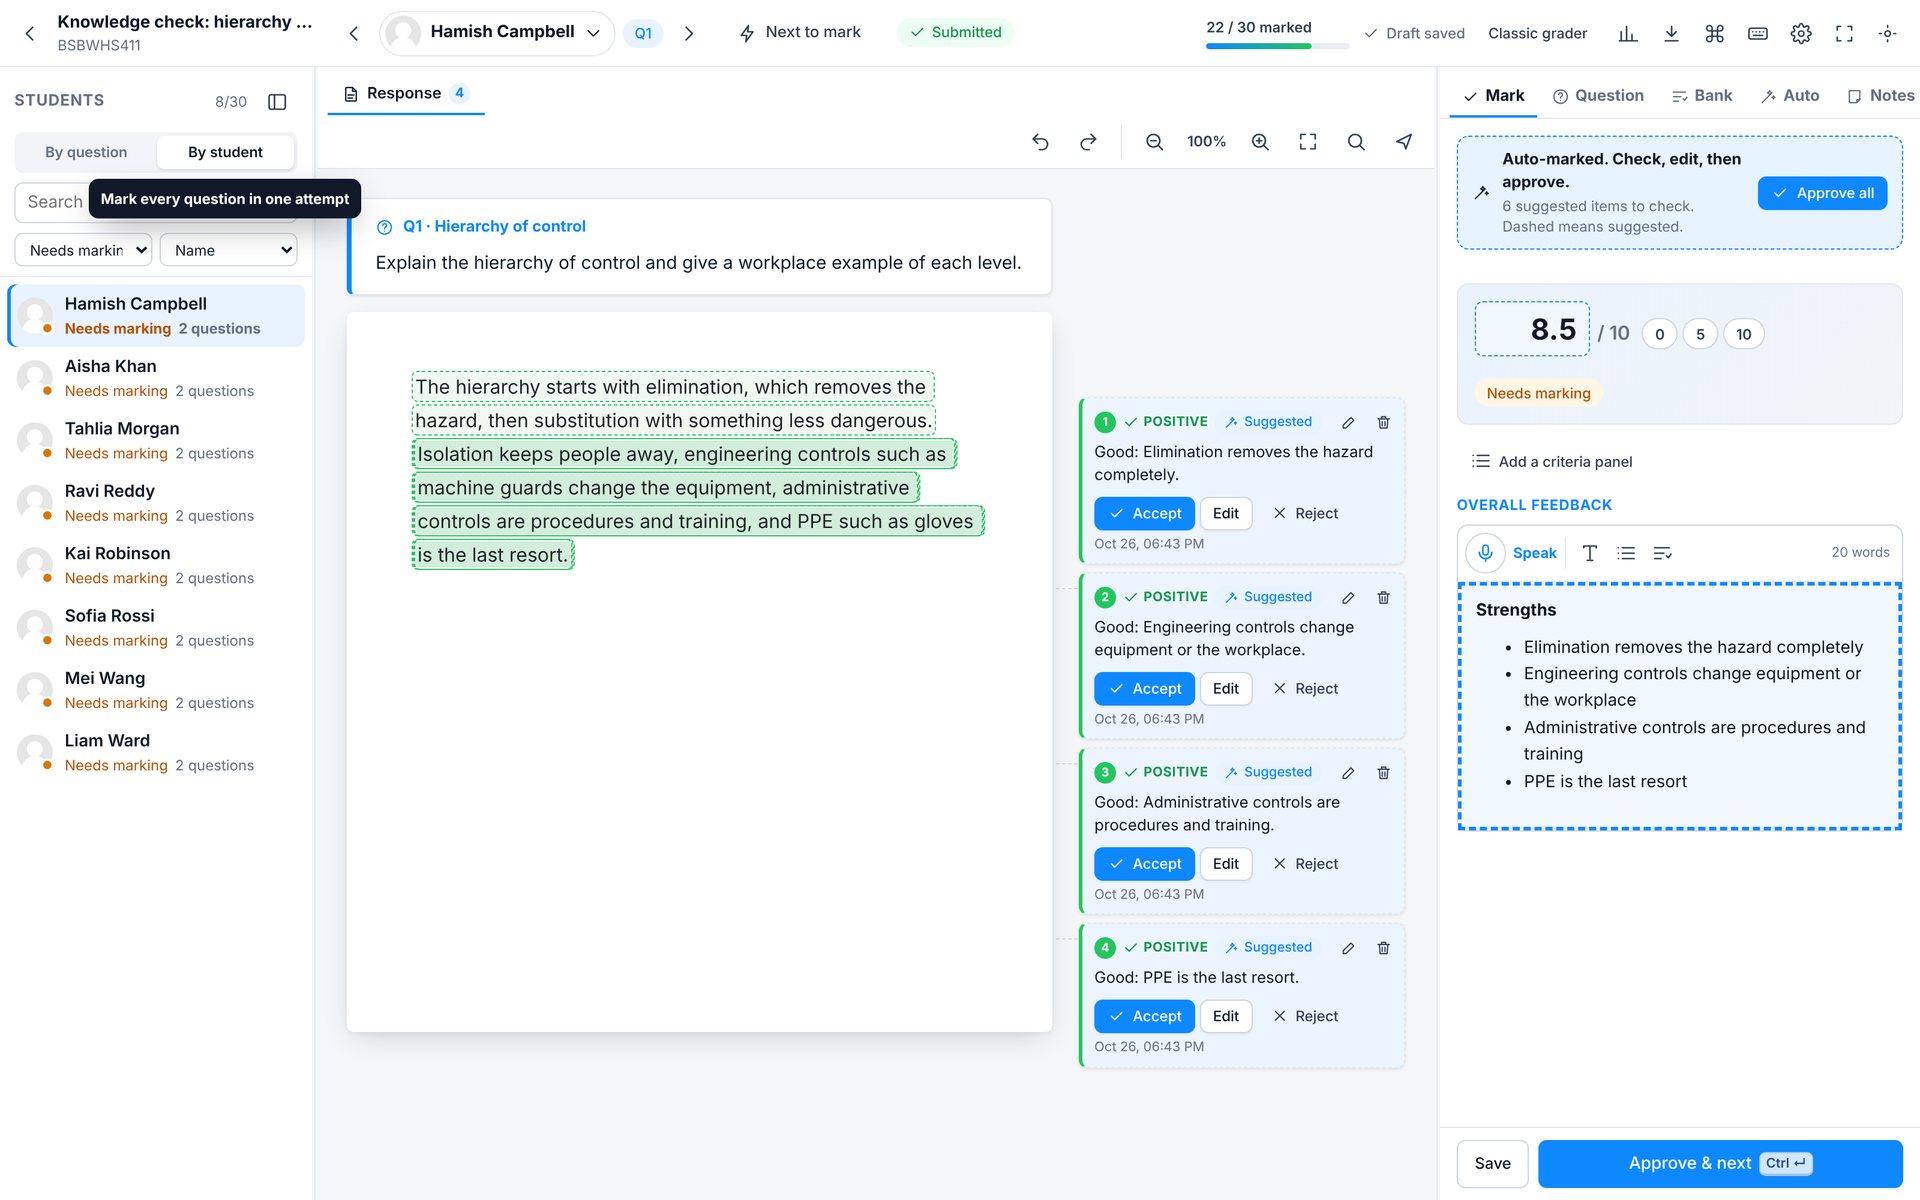Screen dimensions: 1920x1200
Task: Select student Tahlia Morgan
Action: tap(156, 440)
